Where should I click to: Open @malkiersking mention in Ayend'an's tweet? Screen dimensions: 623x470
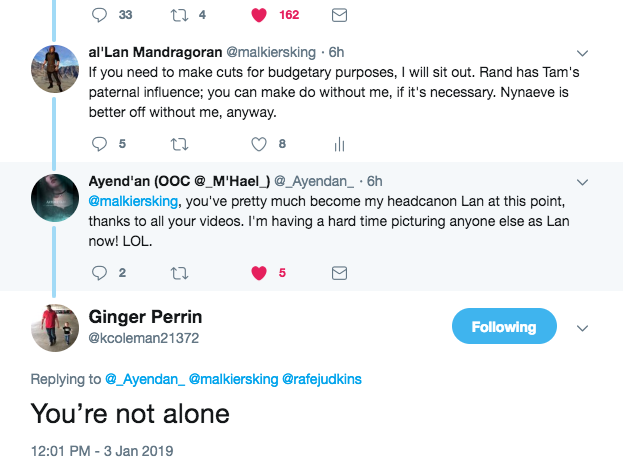pyautogui.click(x=136, y=200)
